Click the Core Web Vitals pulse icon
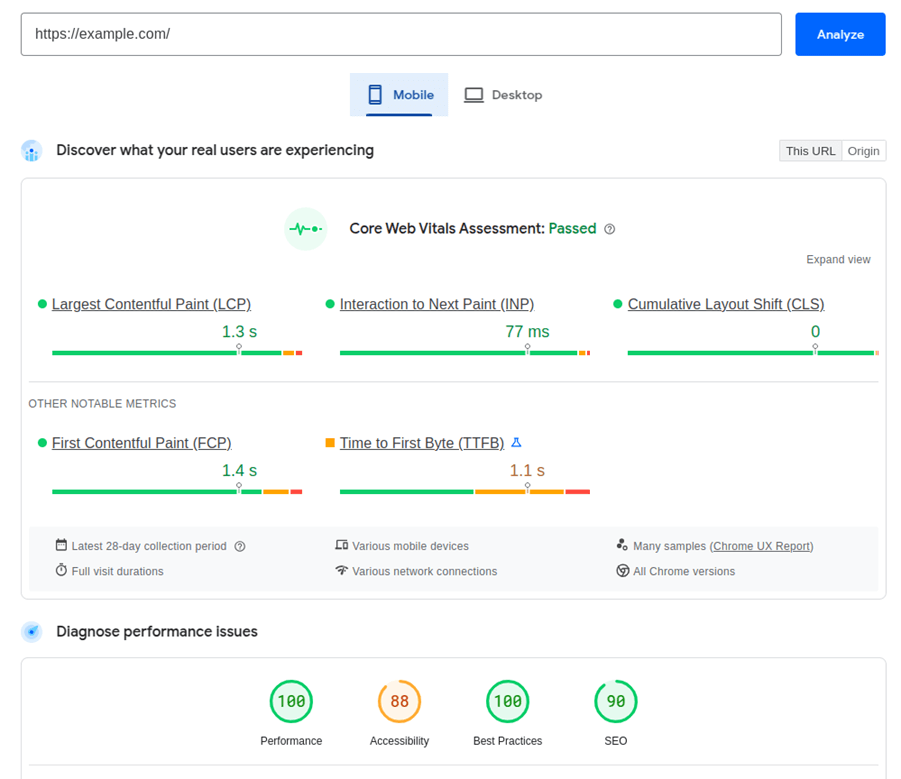The height and width of the screenshot is (779, 901). point(305,228)
